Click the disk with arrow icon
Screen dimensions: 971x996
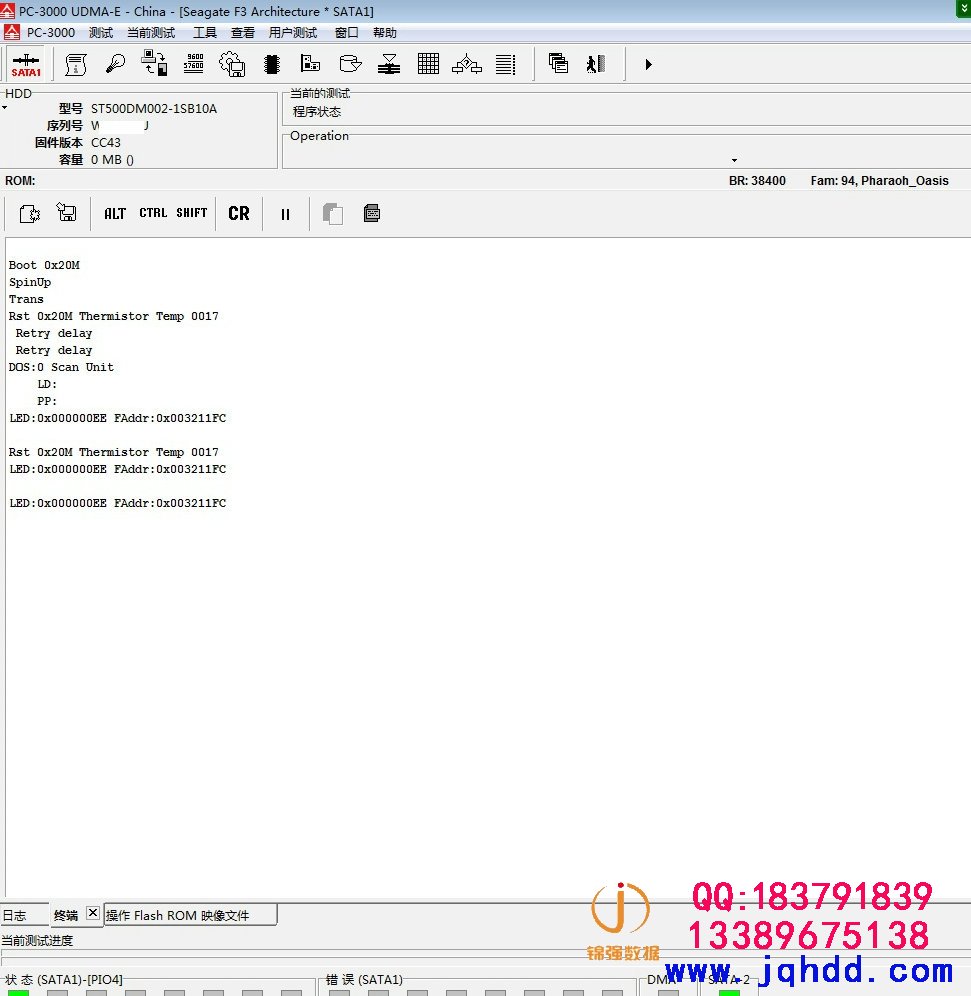pos(350,64)
